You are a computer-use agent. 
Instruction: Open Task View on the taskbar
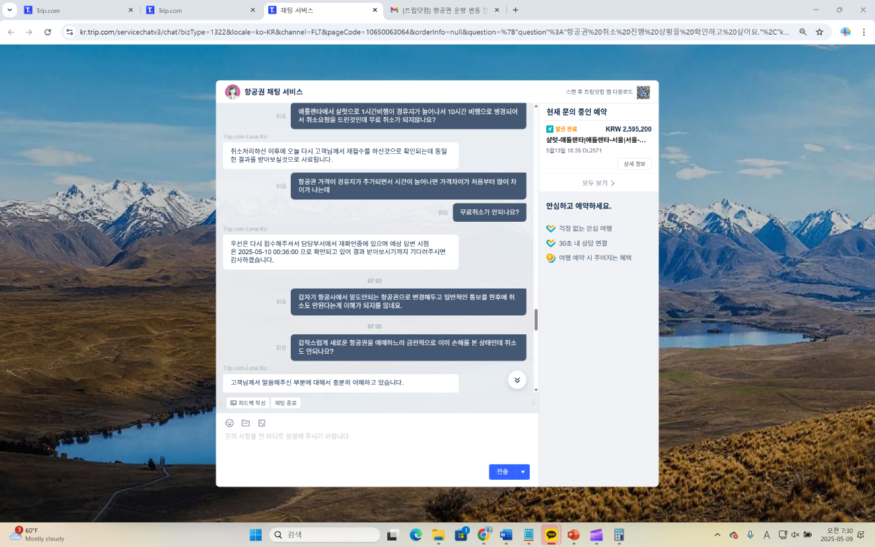tap(392, 535)
